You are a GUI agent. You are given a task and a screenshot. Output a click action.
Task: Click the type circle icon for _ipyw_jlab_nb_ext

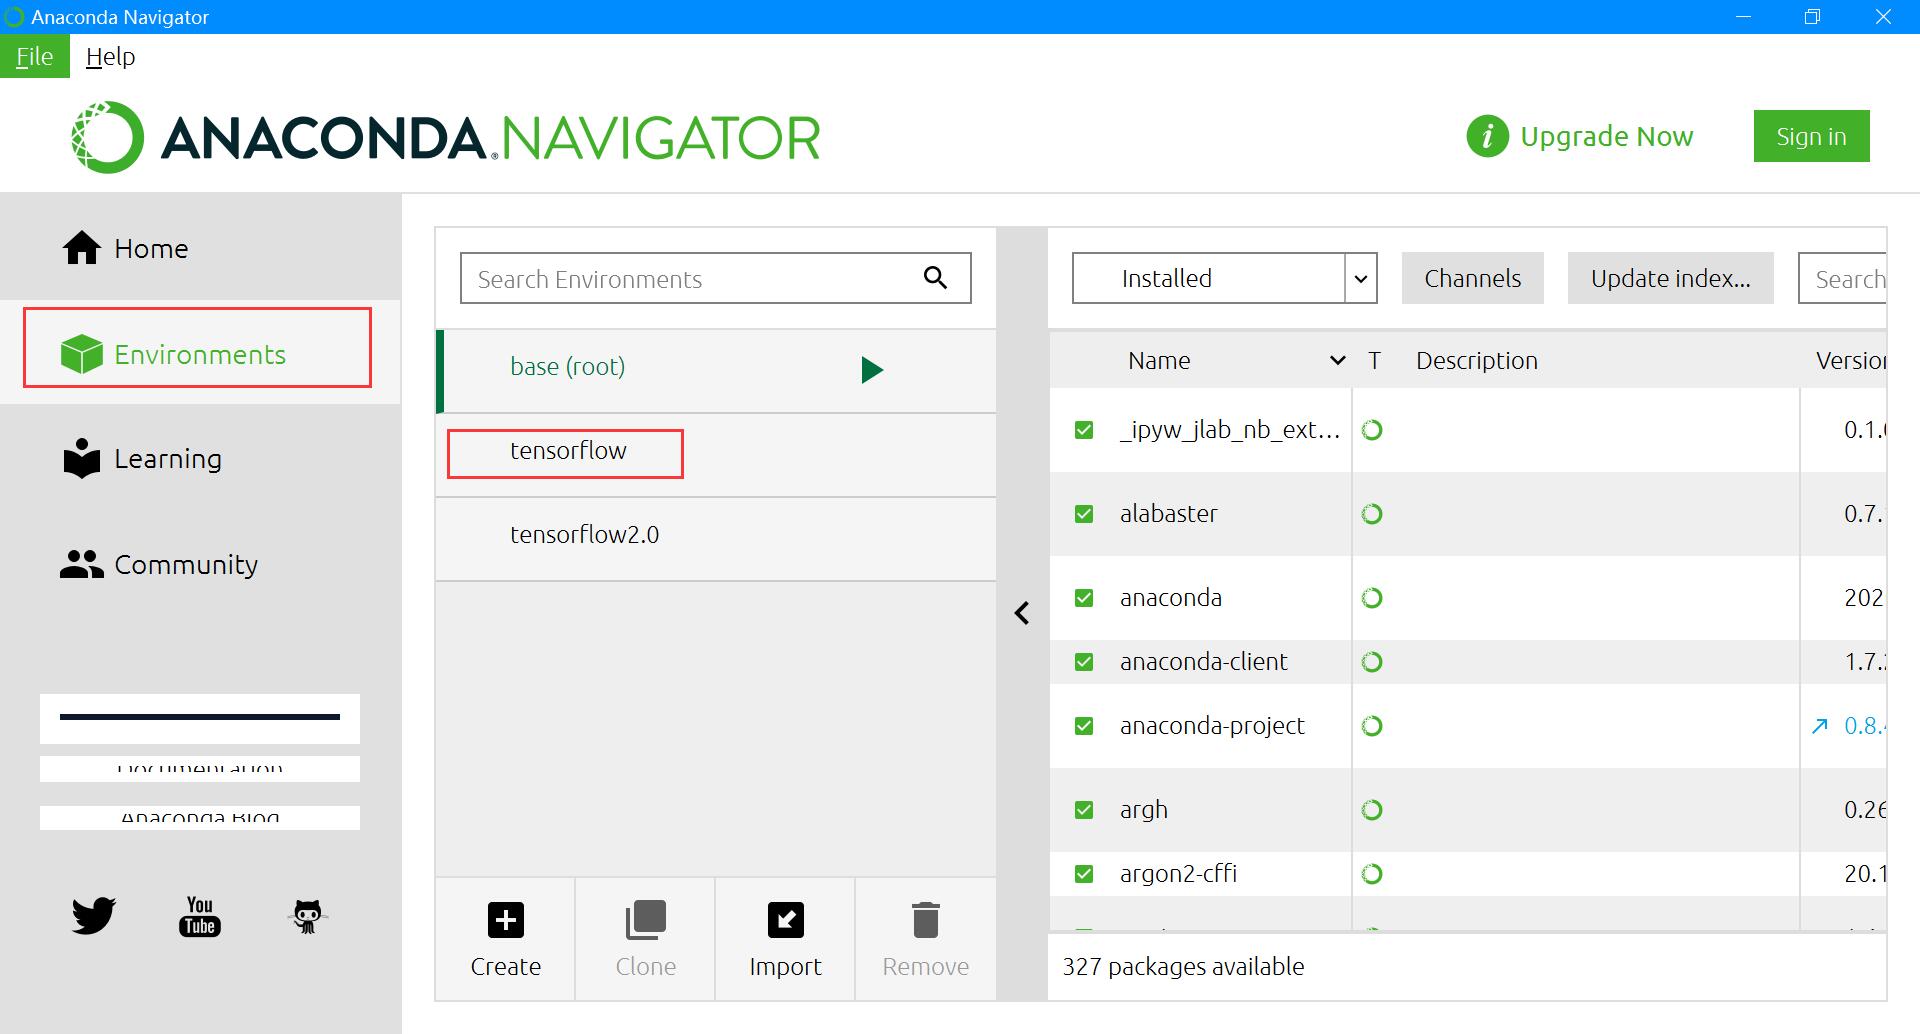1373,430
